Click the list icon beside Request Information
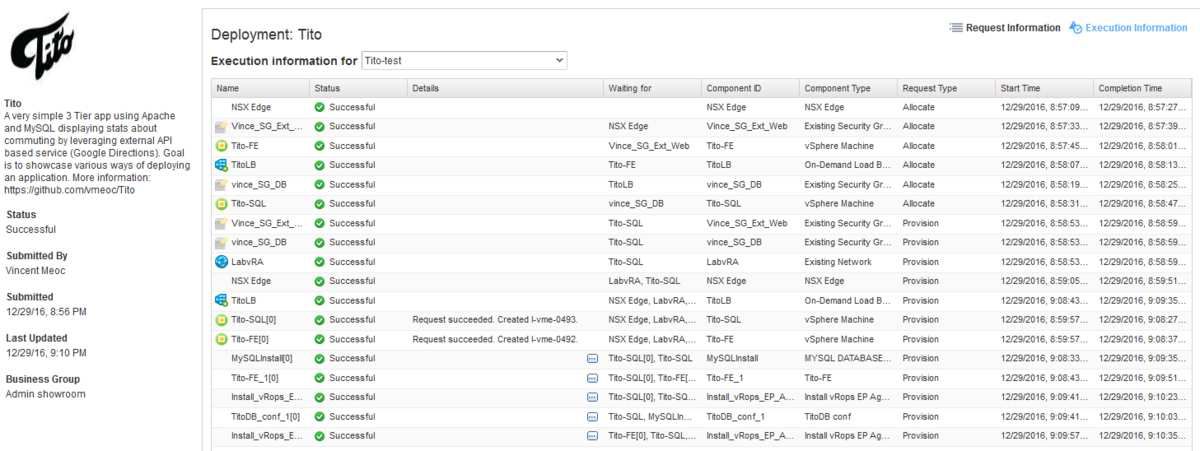This screenshot has height=451, width=1200. pyautogui.click(x=955, y=28)
